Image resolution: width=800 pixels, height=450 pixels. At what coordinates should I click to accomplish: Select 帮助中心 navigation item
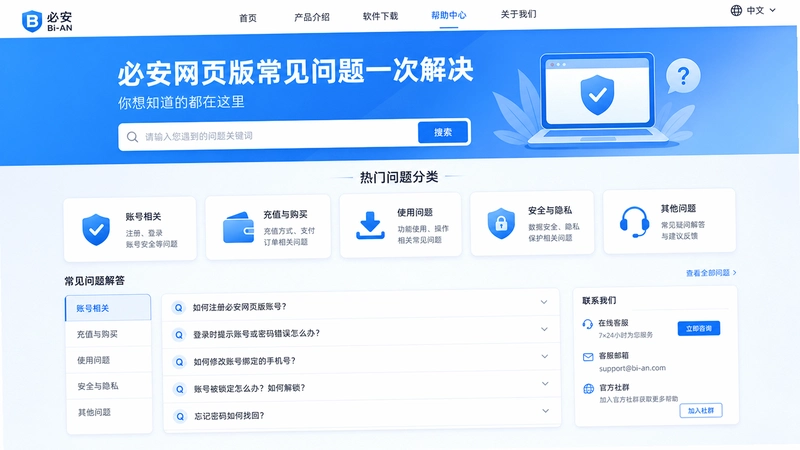coord(448,15)
